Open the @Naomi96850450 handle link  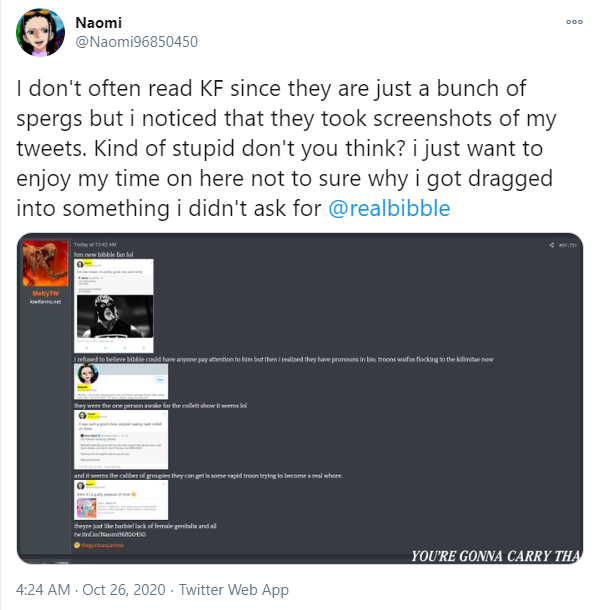point(137,42)
